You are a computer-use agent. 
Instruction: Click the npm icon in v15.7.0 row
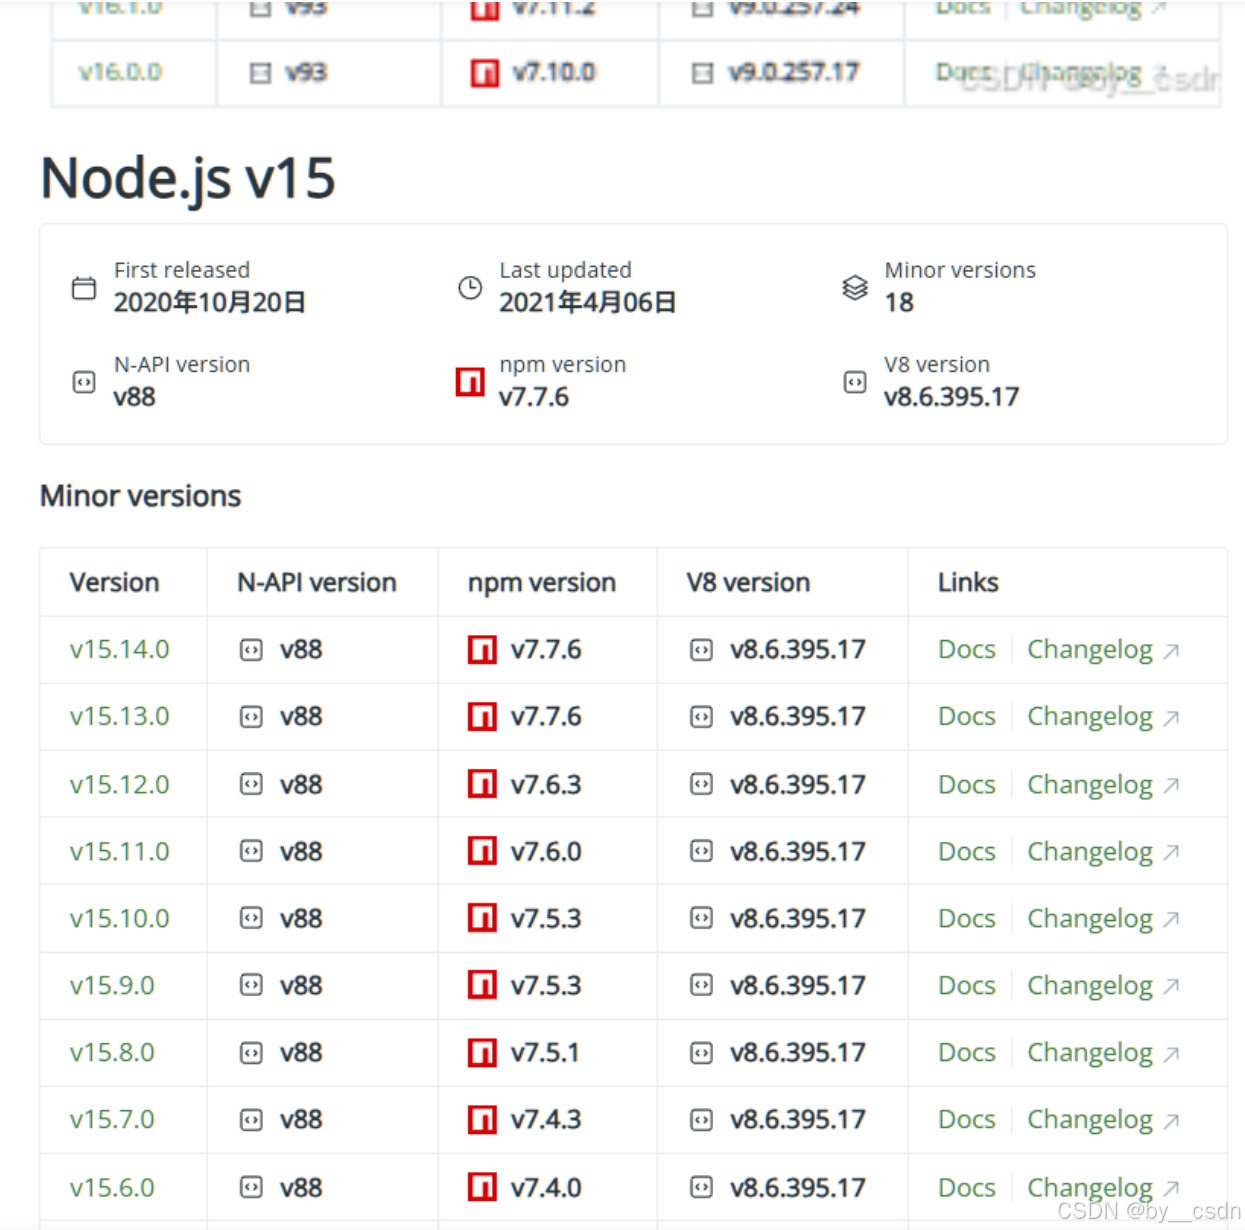[482, 1120]
